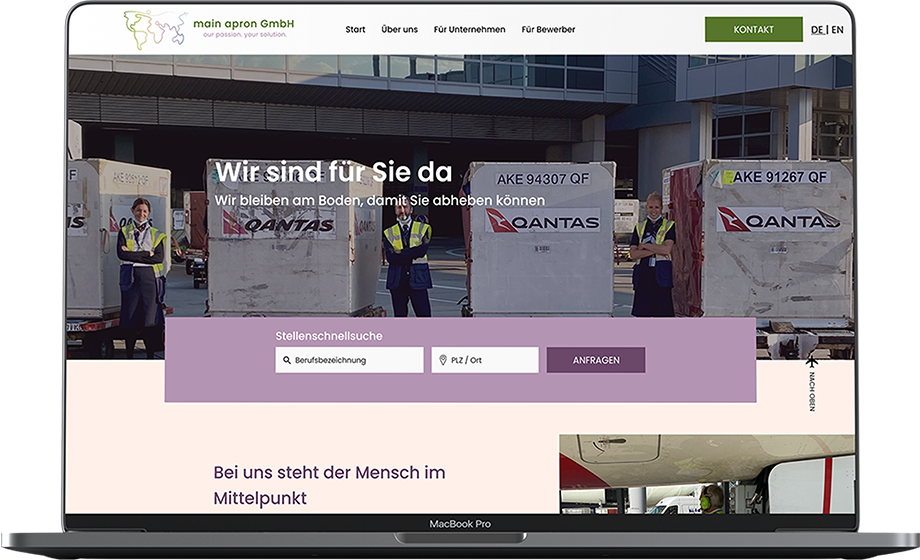Open the Start menu item
Image resolution: width=920 pixels, height=560 pixels.
click(x=355, y=29)
